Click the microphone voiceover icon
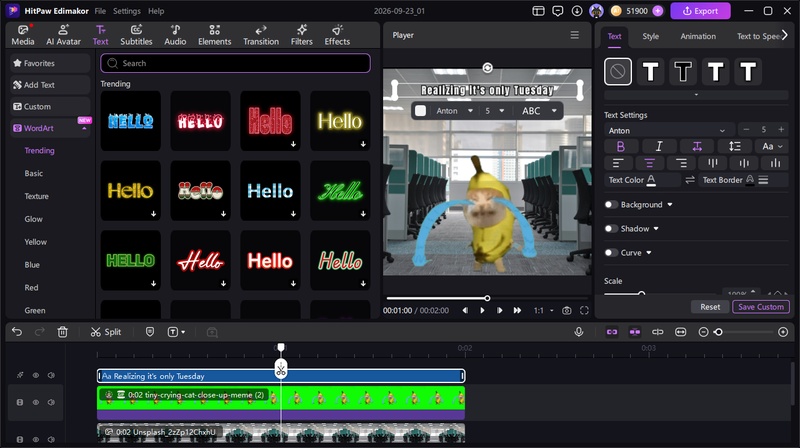 [579, 332]
